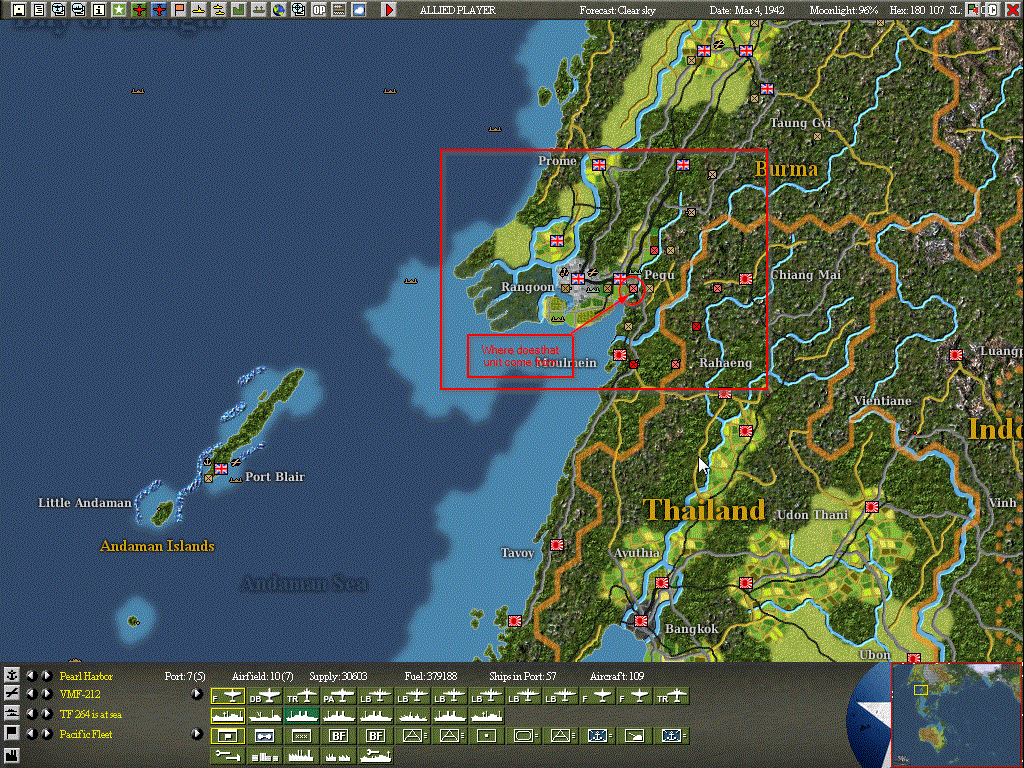The image size is (1024, 768).
Task: Click the Japanese flag at Ayuthia
Action: pyautogui.click(x=662, y=583)
